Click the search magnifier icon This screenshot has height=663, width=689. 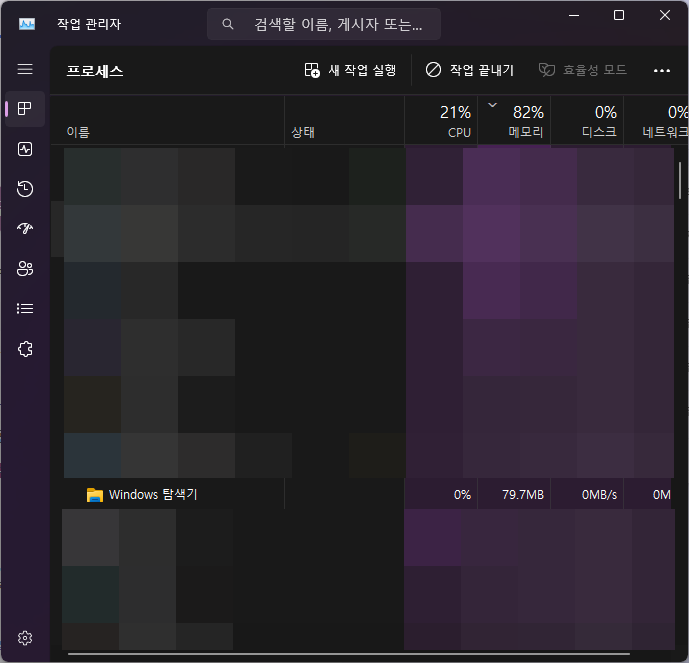tap(227, 24)
